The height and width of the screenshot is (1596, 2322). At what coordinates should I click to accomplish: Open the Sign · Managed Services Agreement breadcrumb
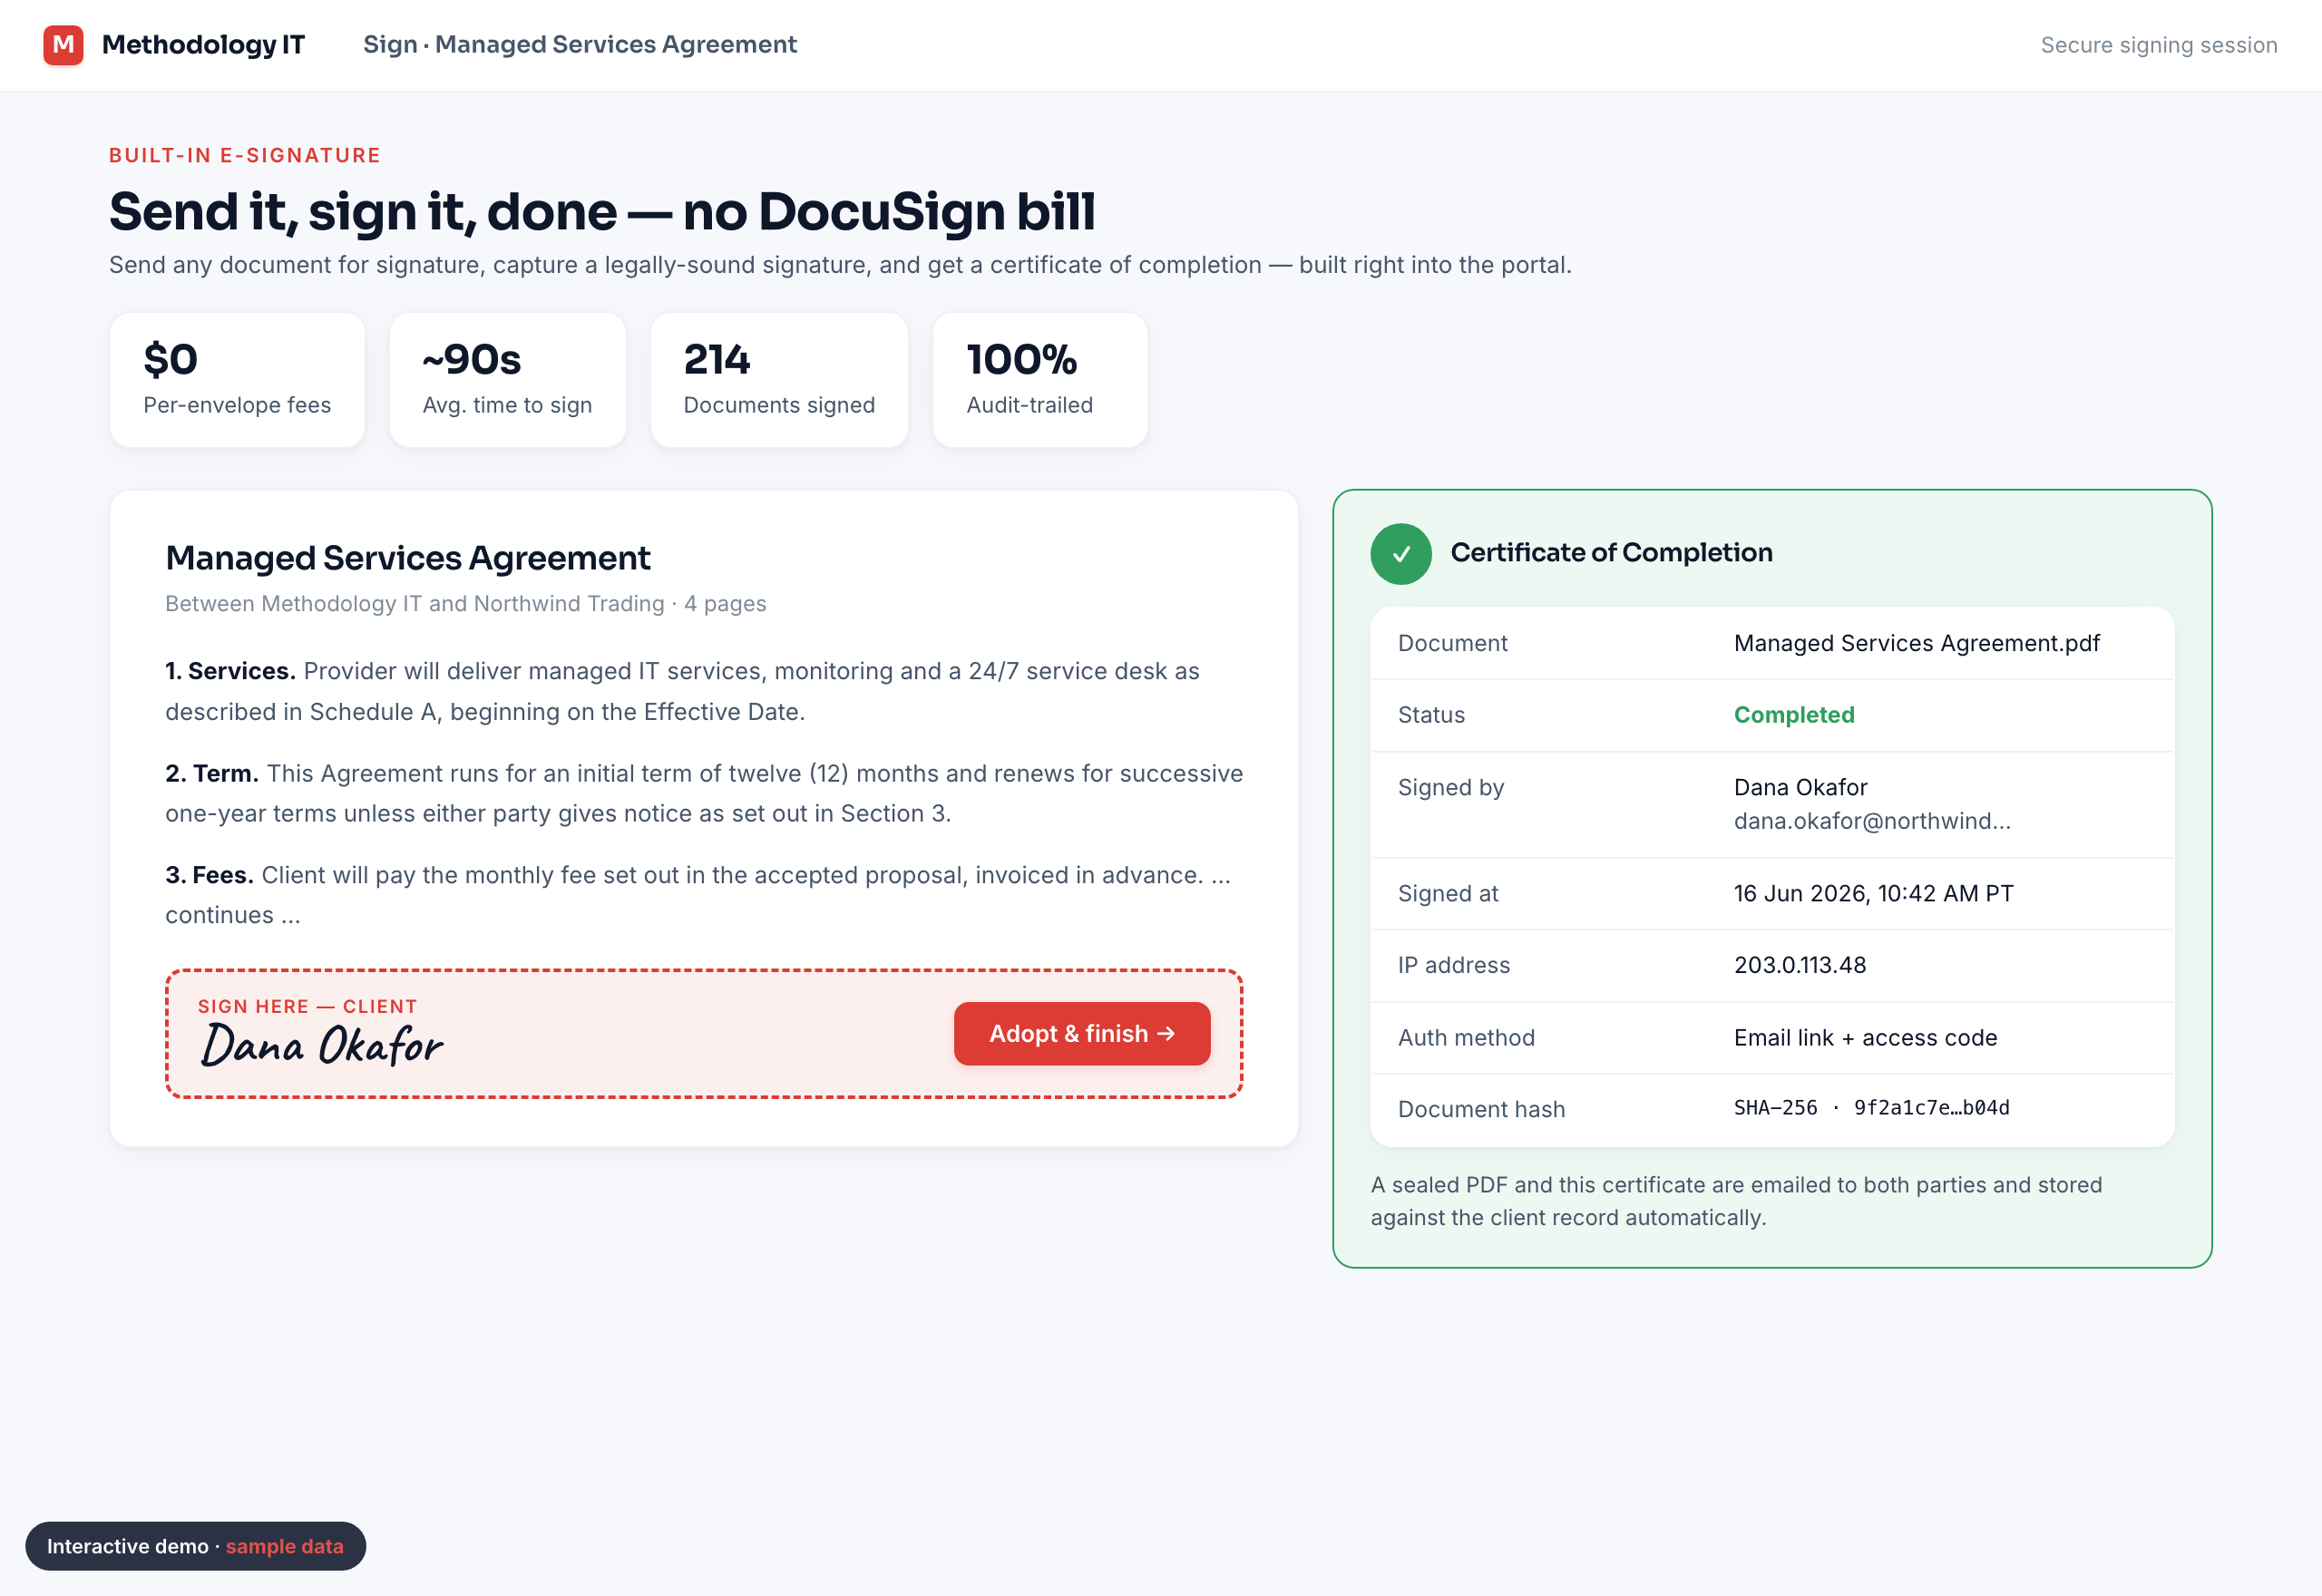579,45
